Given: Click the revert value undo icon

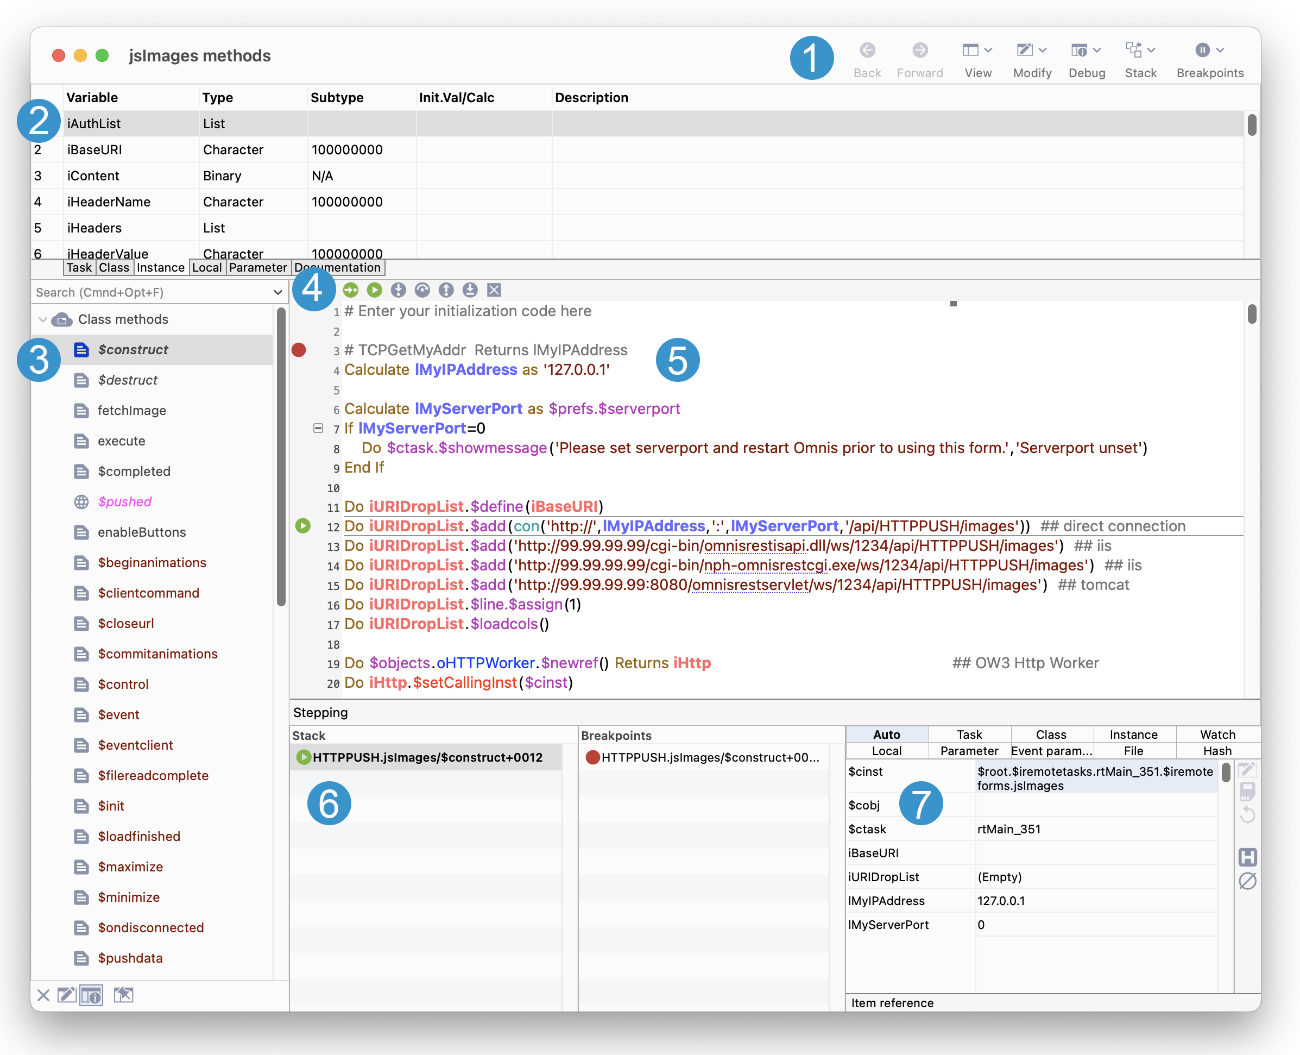Looking at the screenshot, I should point(1247,814).
